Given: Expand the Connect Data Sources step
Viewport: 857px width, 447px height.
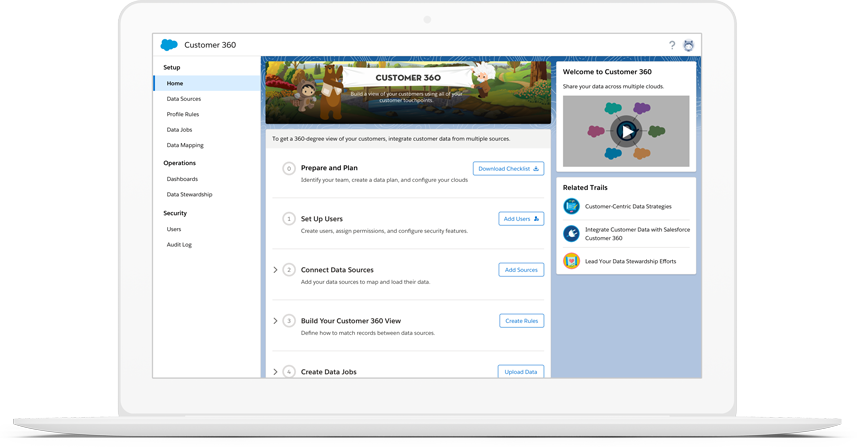Looking at the screenshot, I should 275,270.
